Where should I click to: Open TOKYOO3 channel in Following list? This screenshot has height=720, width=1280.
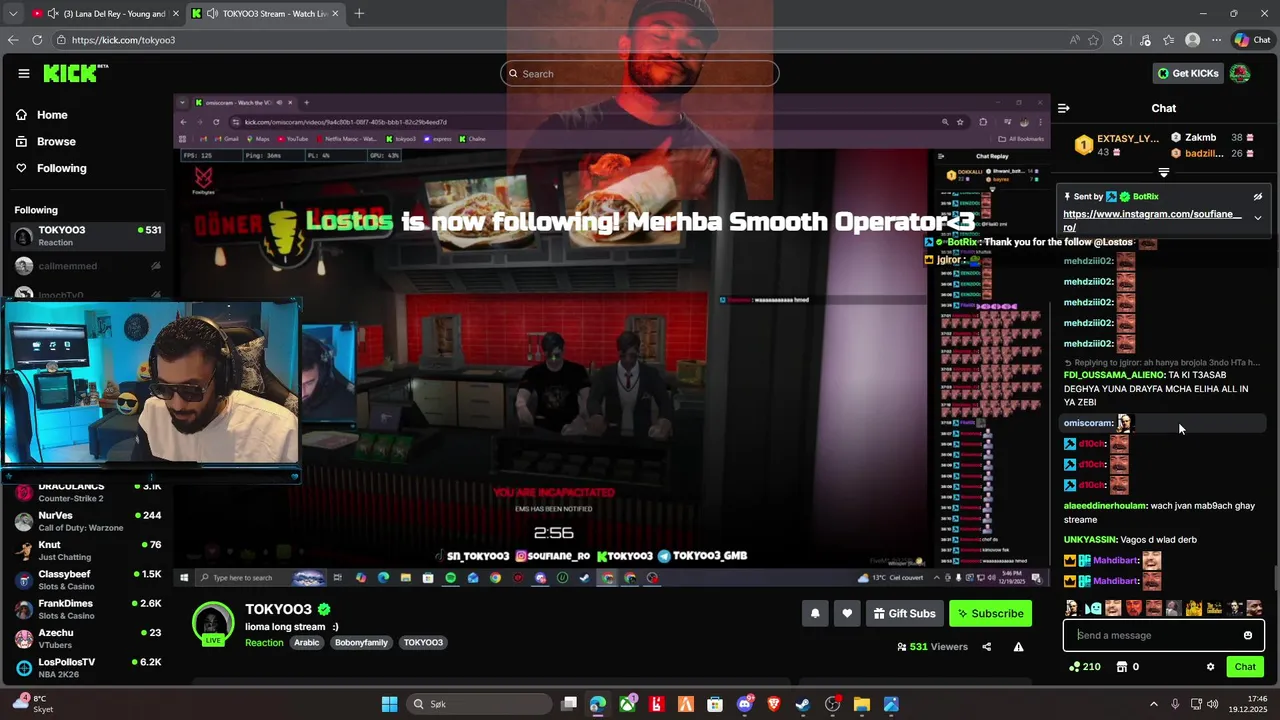pos(87,236)
